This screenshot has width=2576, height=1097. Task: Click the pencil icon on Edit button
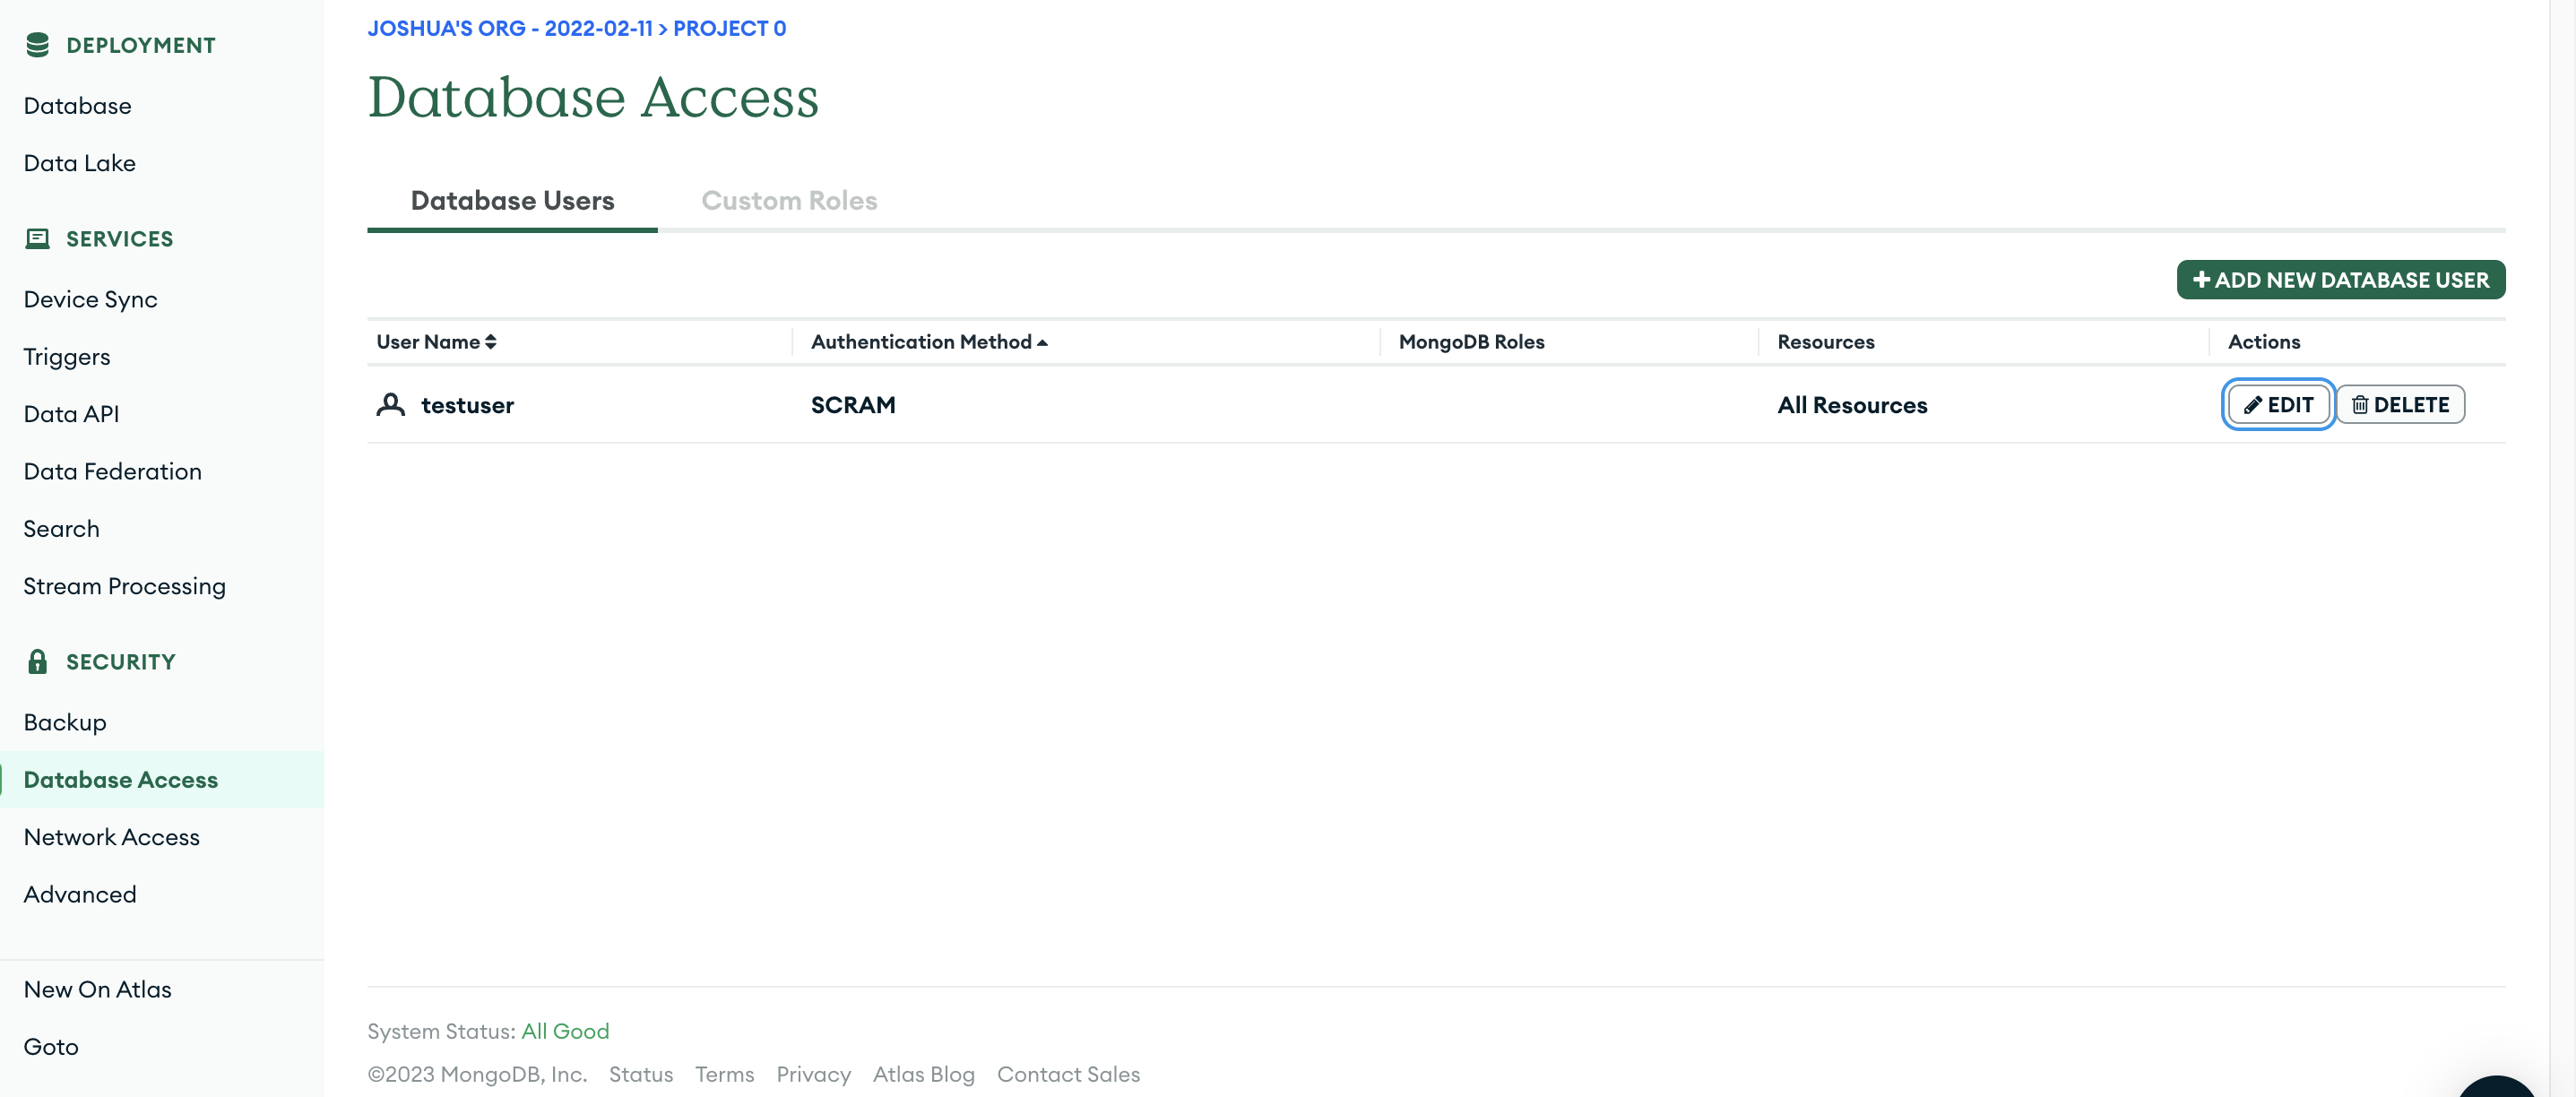(x=2252, y=405)
